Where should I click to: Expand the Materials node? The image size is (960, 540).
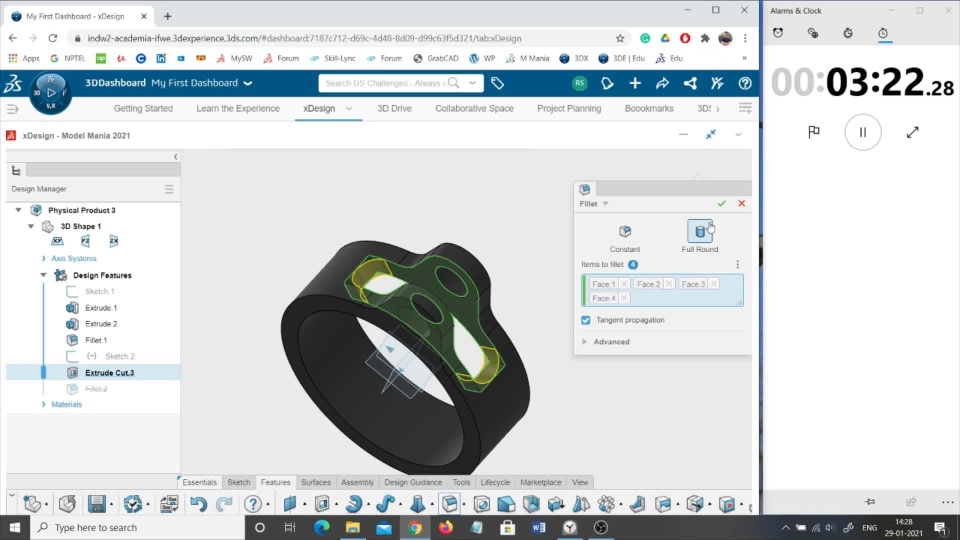pyautogui.click(x=43, y=404)
